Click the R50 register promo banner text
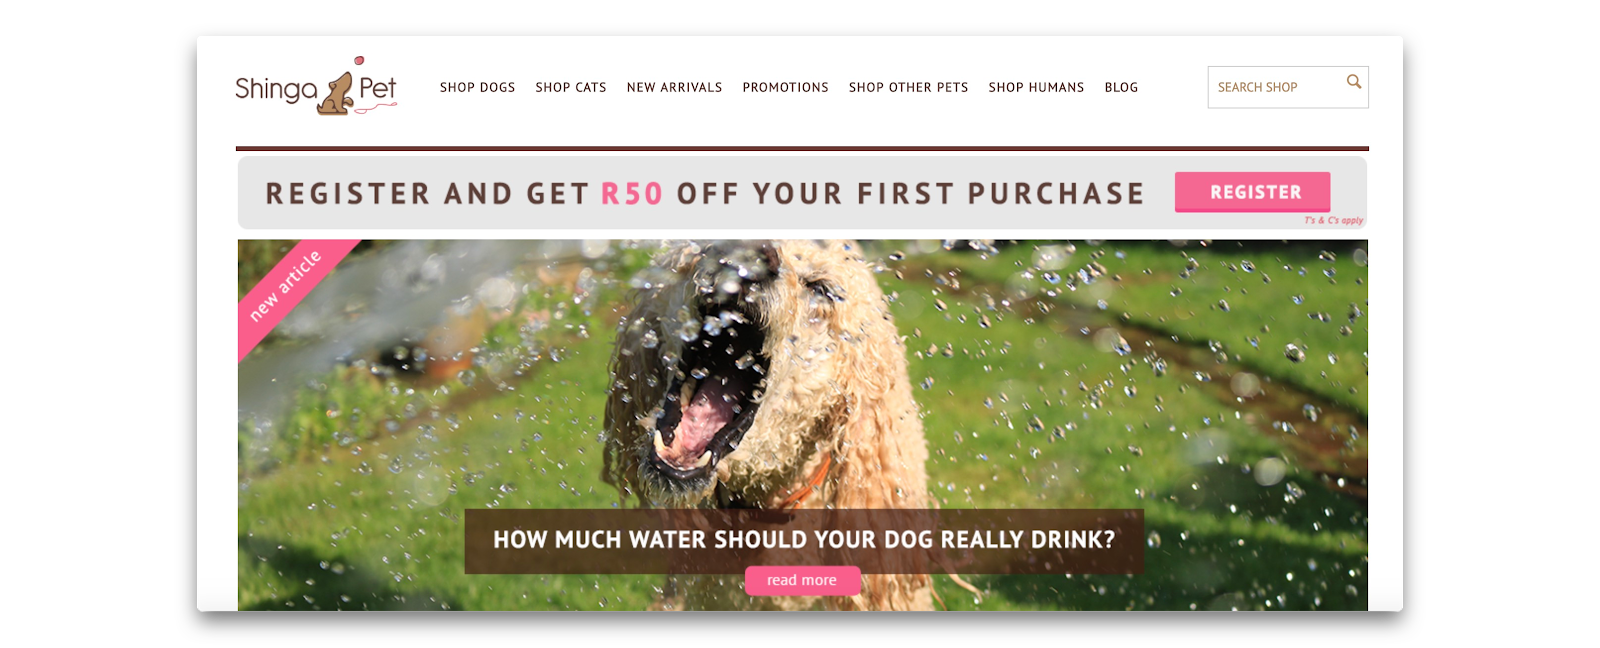 [x=704, y=193]
